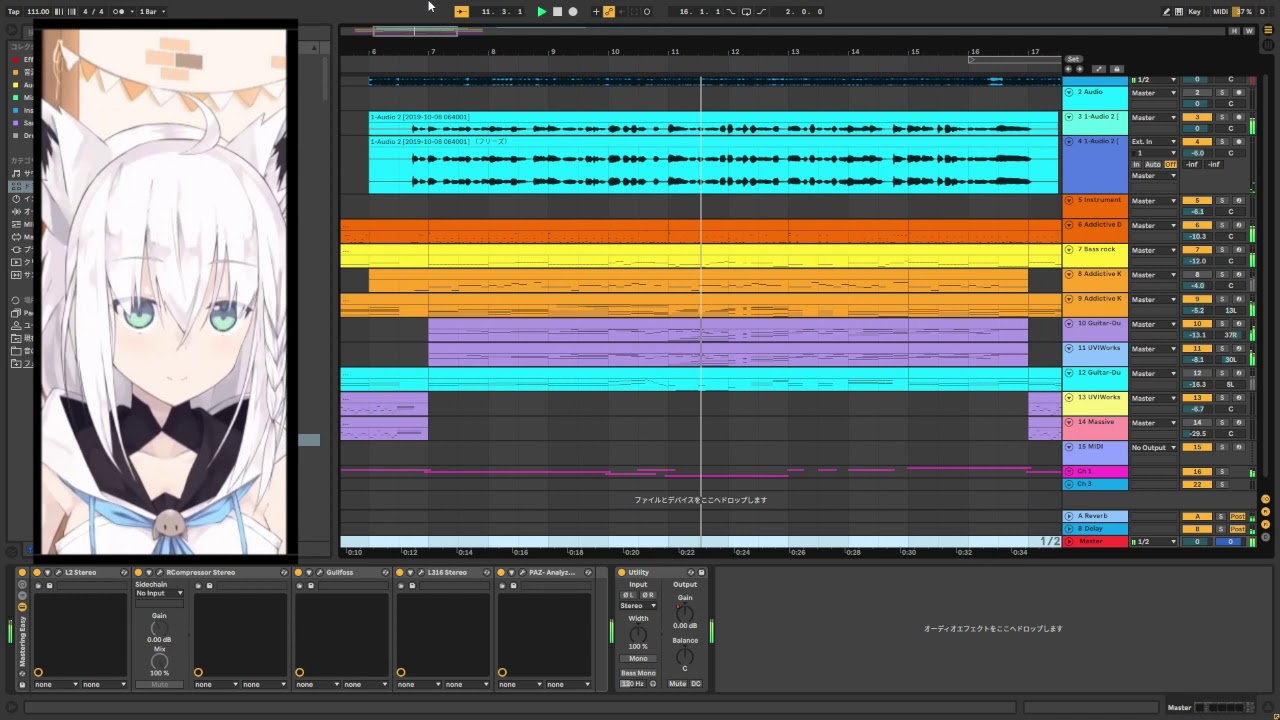Image resolution: width=1280 pixels, height=720 pixels.
Task: Click the Lock envelopes icon
Action: coord(1117,69)
